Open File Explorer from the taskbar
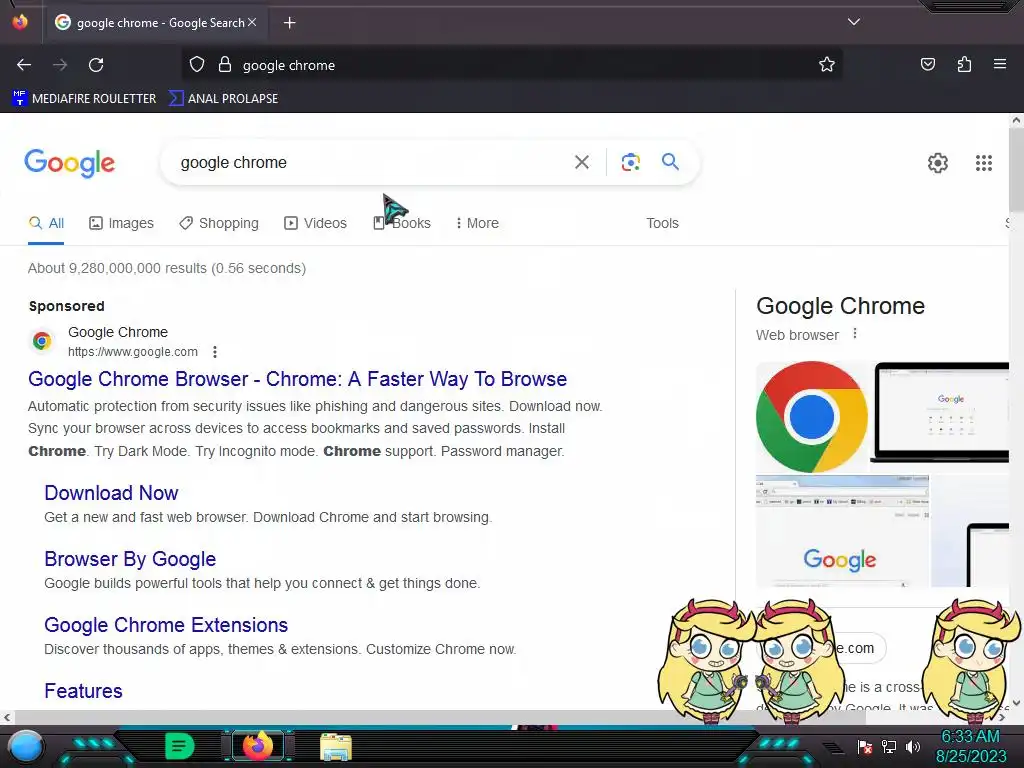Screen dimensions: 1024x768 (x=336, y=746)
